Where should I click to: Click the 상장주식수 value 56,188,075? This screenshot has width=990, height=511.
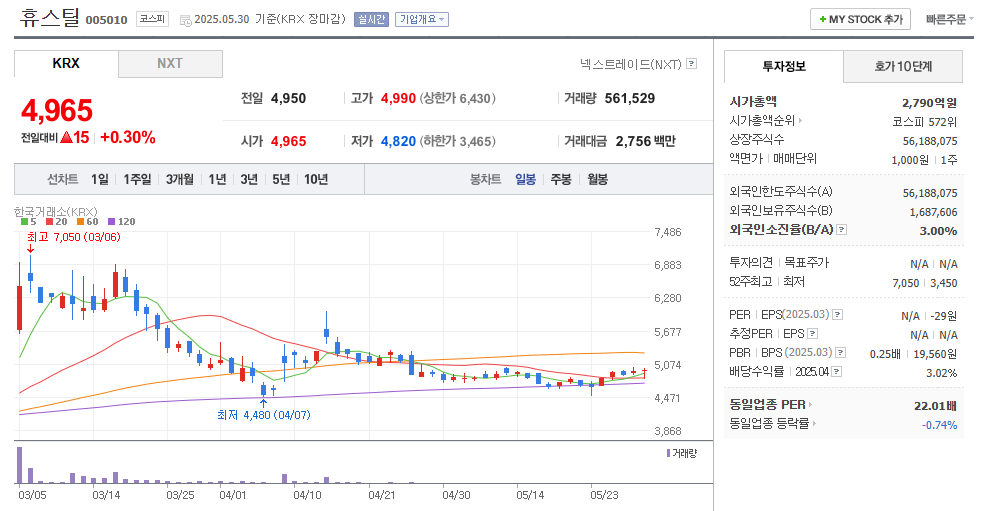coord(930,141)
